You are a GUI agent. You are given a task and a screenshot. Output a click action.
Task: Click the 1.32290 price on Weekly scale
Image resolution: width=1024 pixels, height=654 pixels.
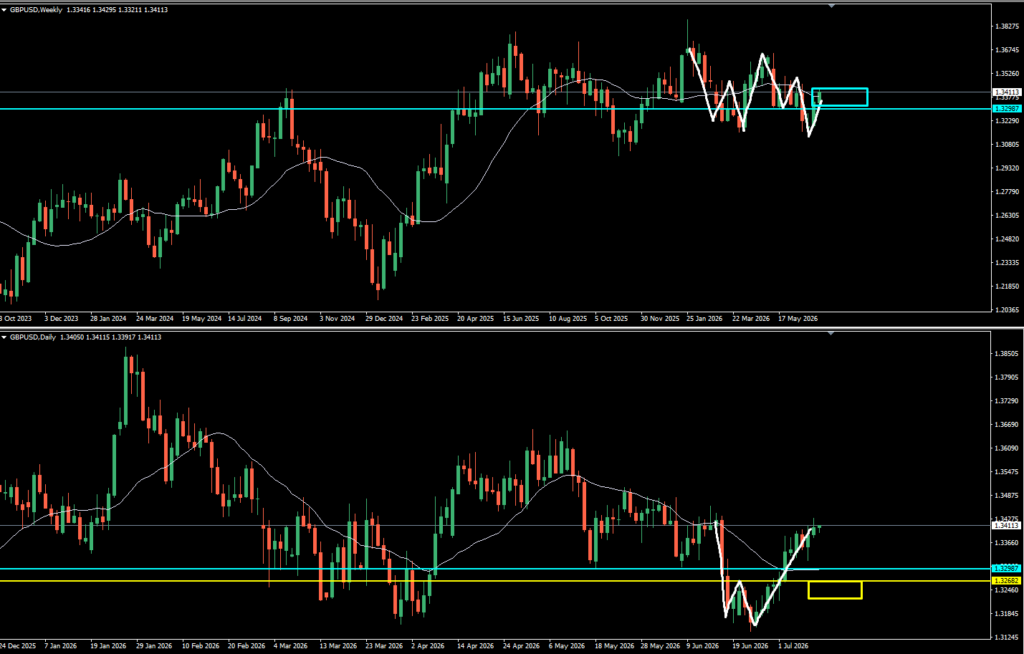pyautogui.click(x=1006, y=121)
